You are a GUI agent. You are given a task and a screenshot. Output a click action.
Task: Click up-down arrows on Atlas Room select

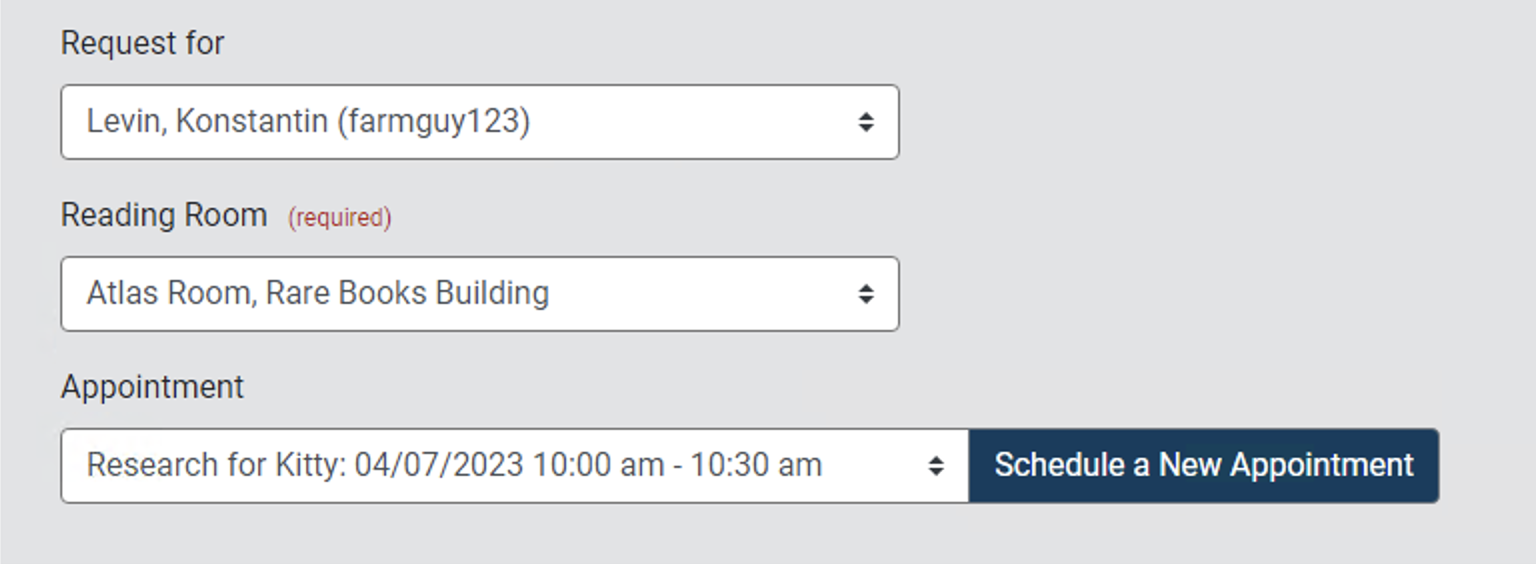coord(865,294)
